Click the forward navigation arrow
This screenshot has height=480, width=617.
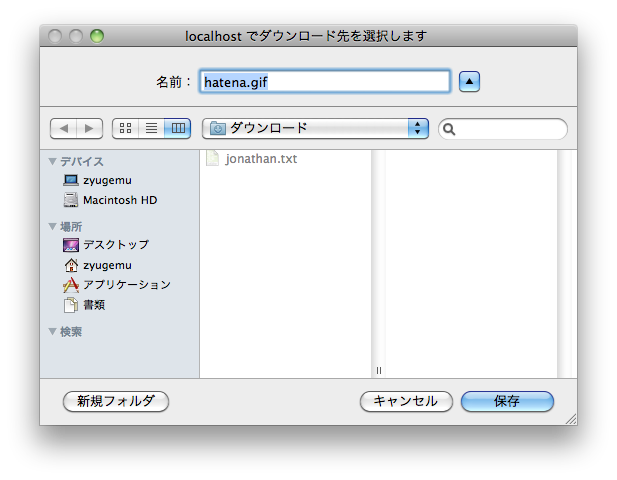click(x=89, y=128)
